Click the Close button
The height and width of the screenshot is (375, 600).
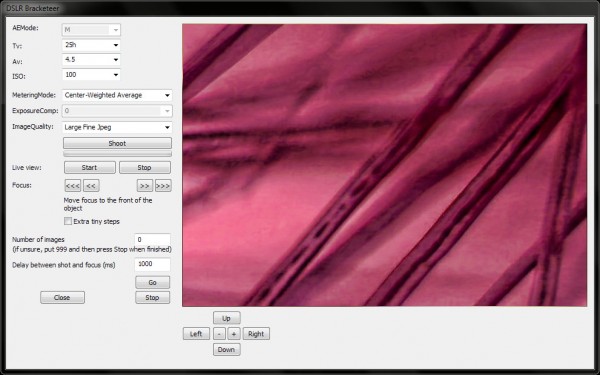(x=62, y=297)
